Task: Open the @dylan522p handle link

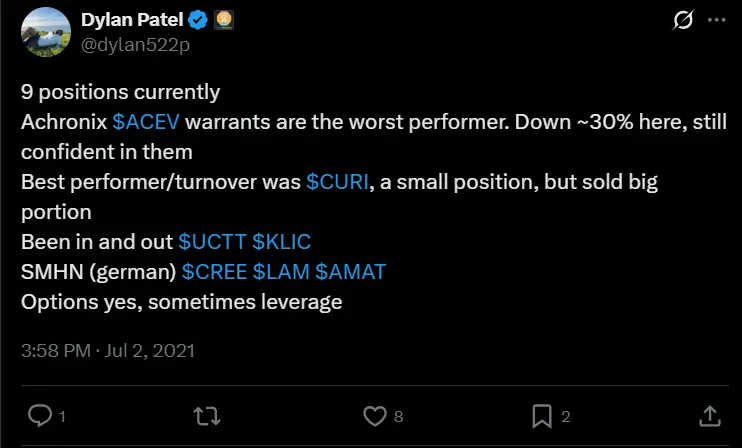Action: [122, 43]
